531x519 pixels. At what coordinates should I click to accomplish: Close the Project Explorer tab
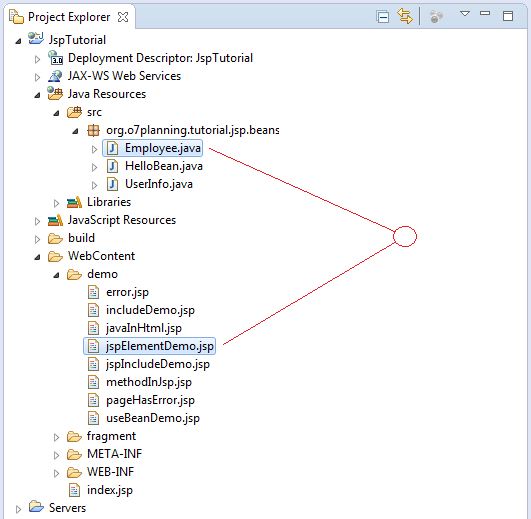(x=123, y=17)
